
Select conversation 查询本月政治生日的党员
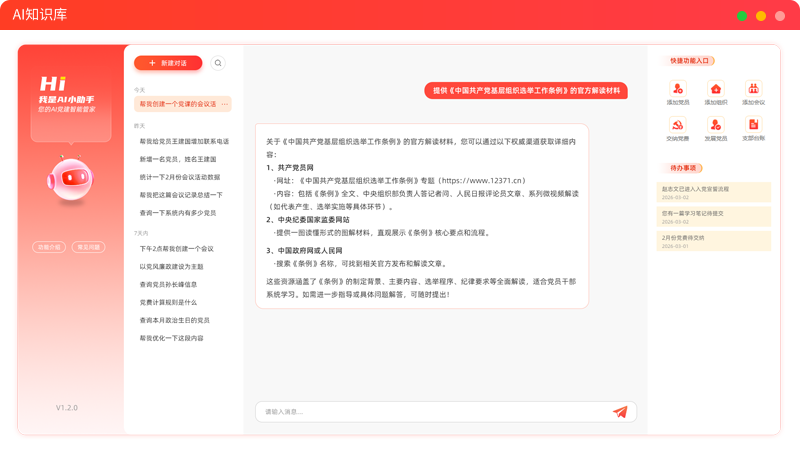tap(174, 320)
